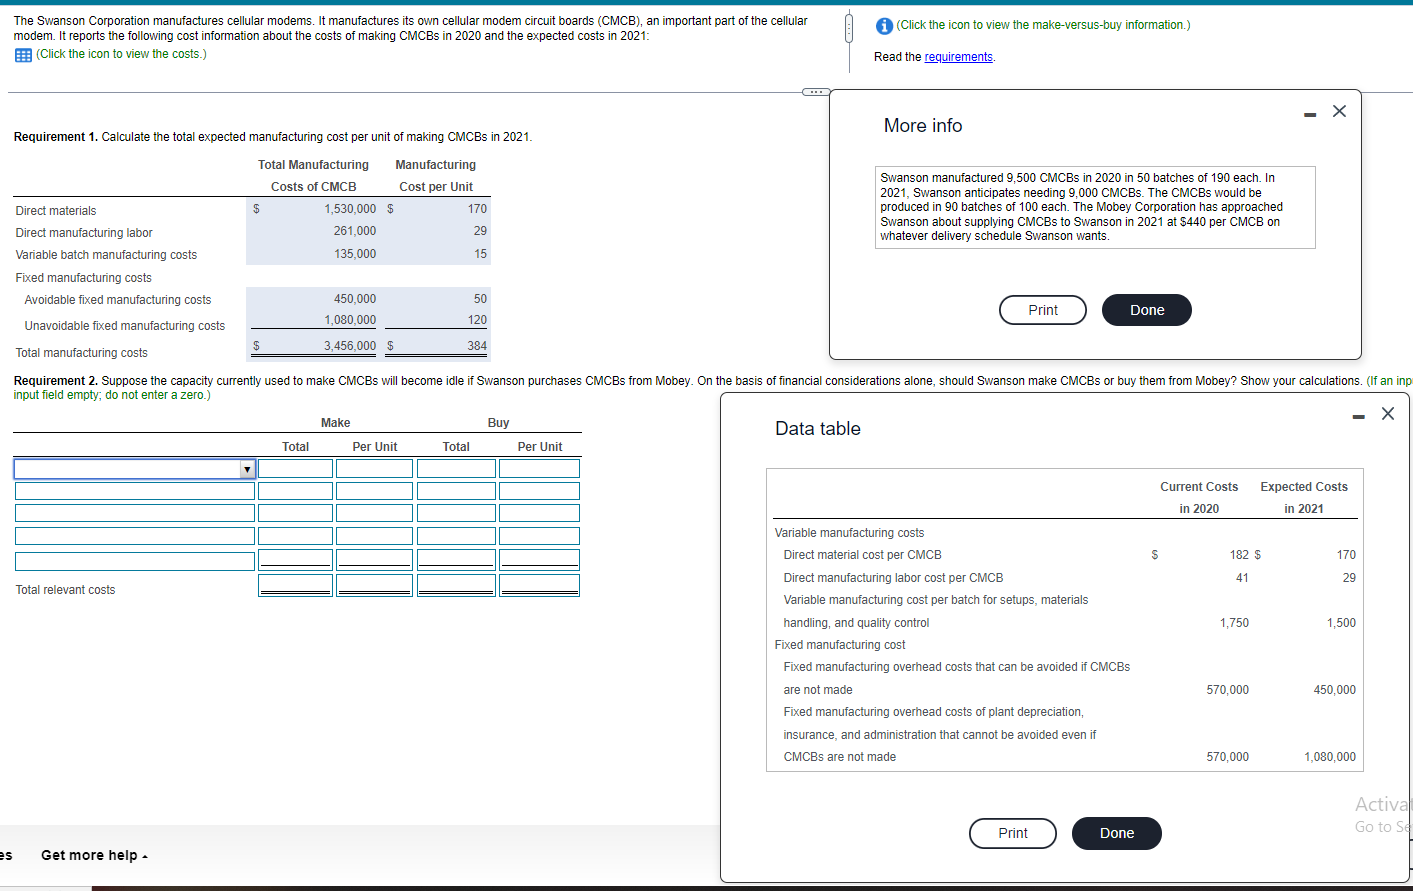Select Make Total field for Total relevant costs

pyautogui.click(x=295, y=585)
